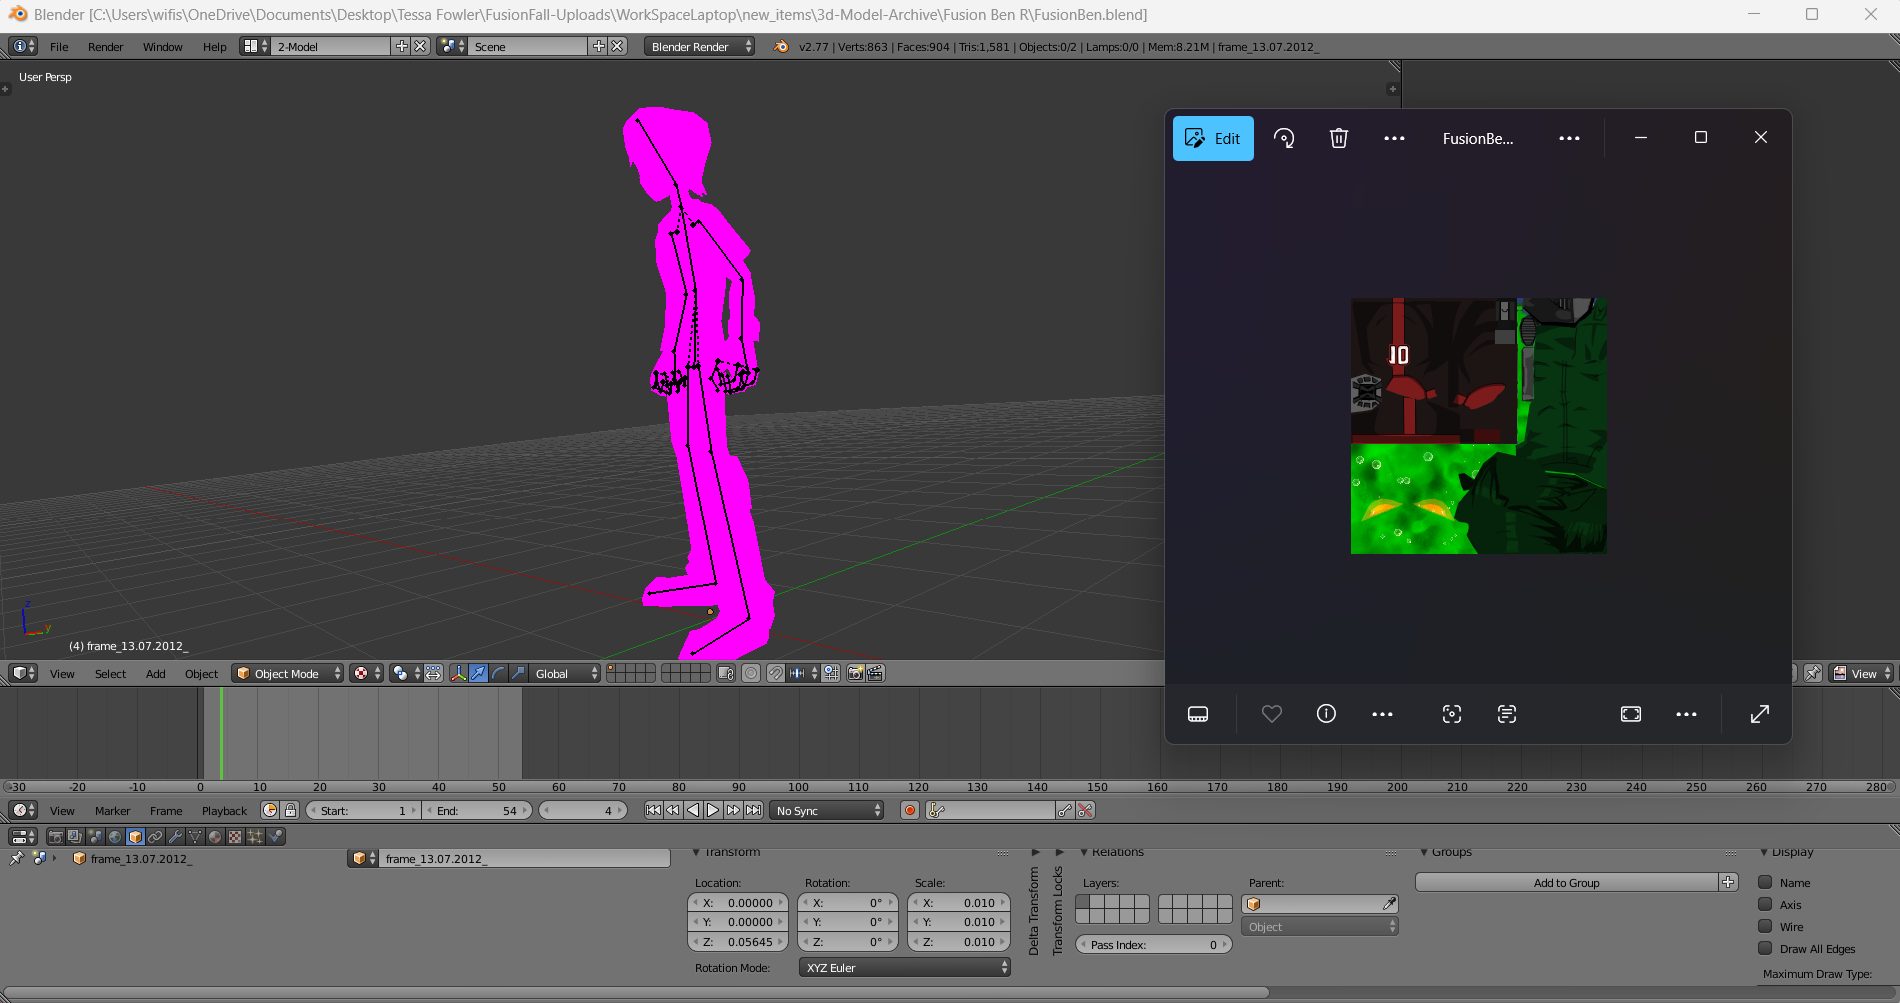
Task: Enable Name display checkbox
Action: coord(1765,882)
